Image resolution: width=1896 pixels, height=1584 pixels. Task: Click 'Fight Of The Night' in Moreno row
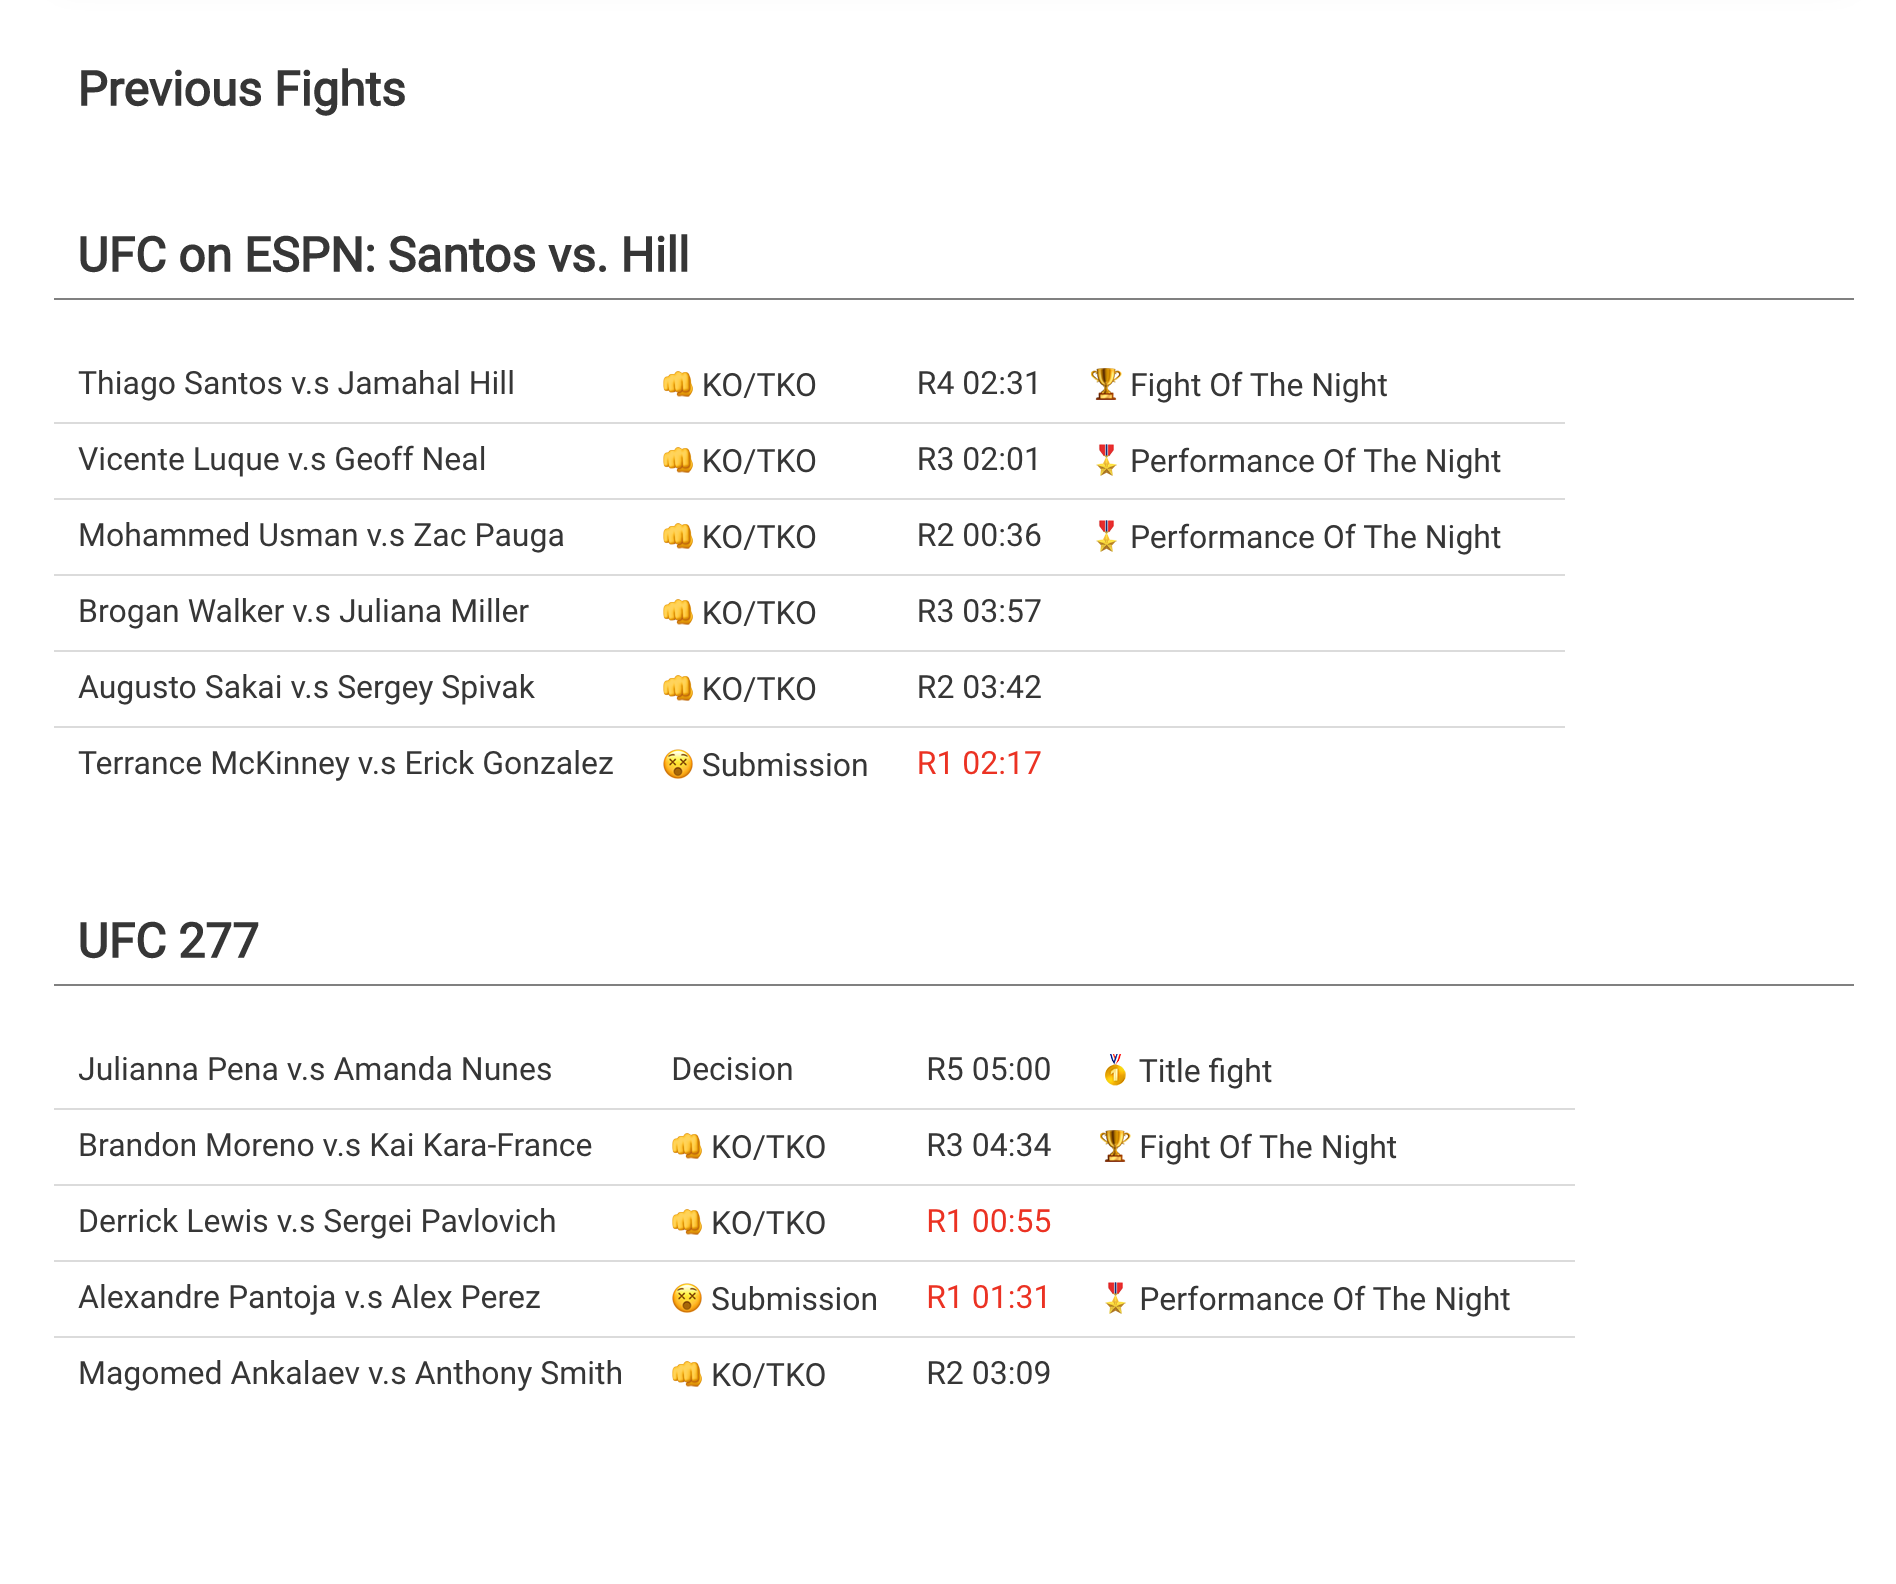tap(1267, 1147)
